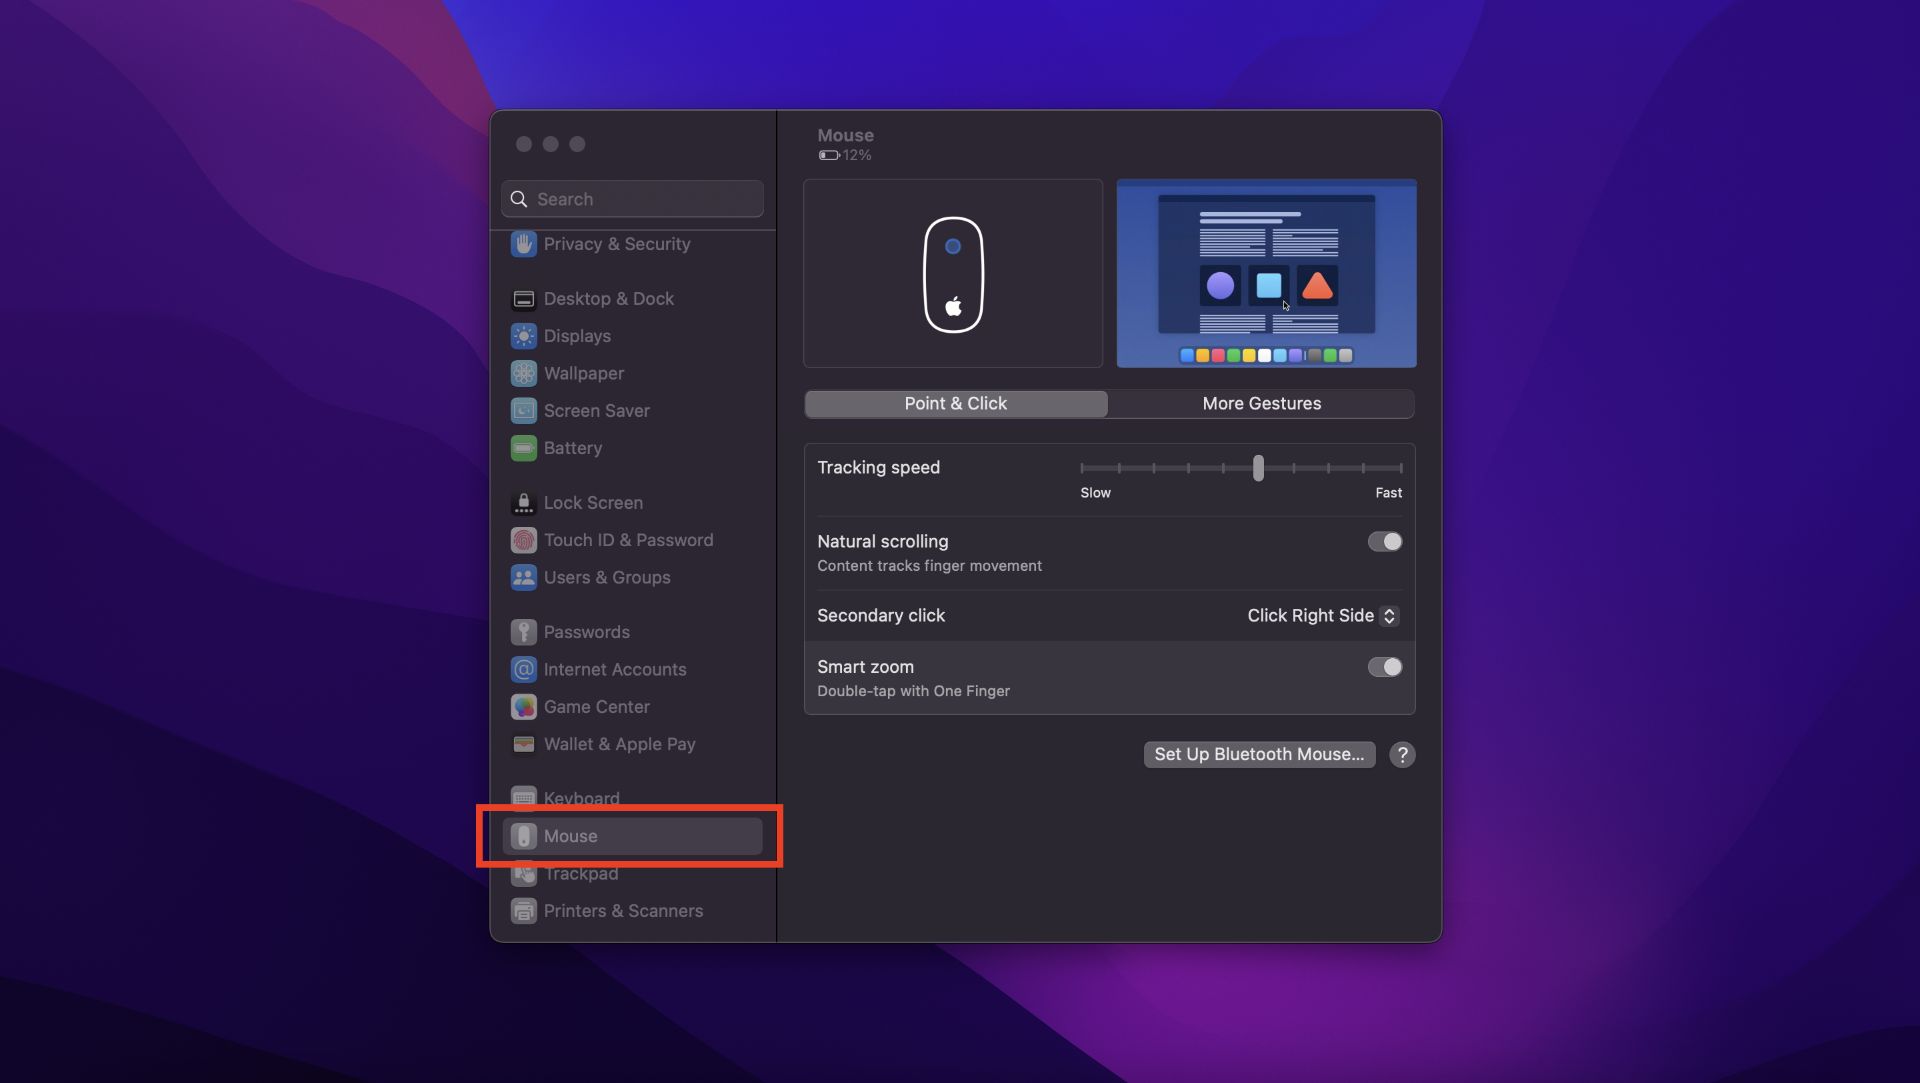Disable the Smart zoom switch
The image size is (1920, 1083).
(1385, 667)
